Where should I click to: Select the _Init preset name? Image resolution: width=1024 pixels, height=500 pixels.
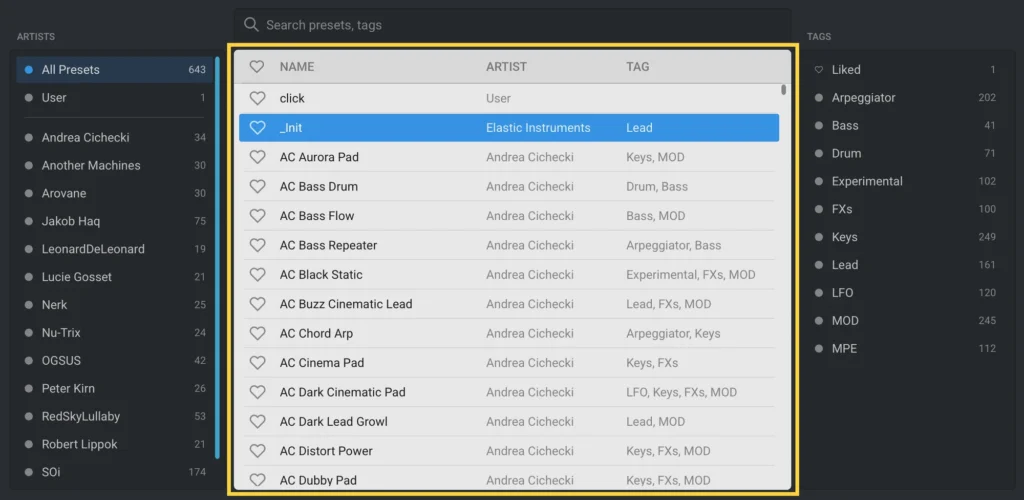point(291,128)
